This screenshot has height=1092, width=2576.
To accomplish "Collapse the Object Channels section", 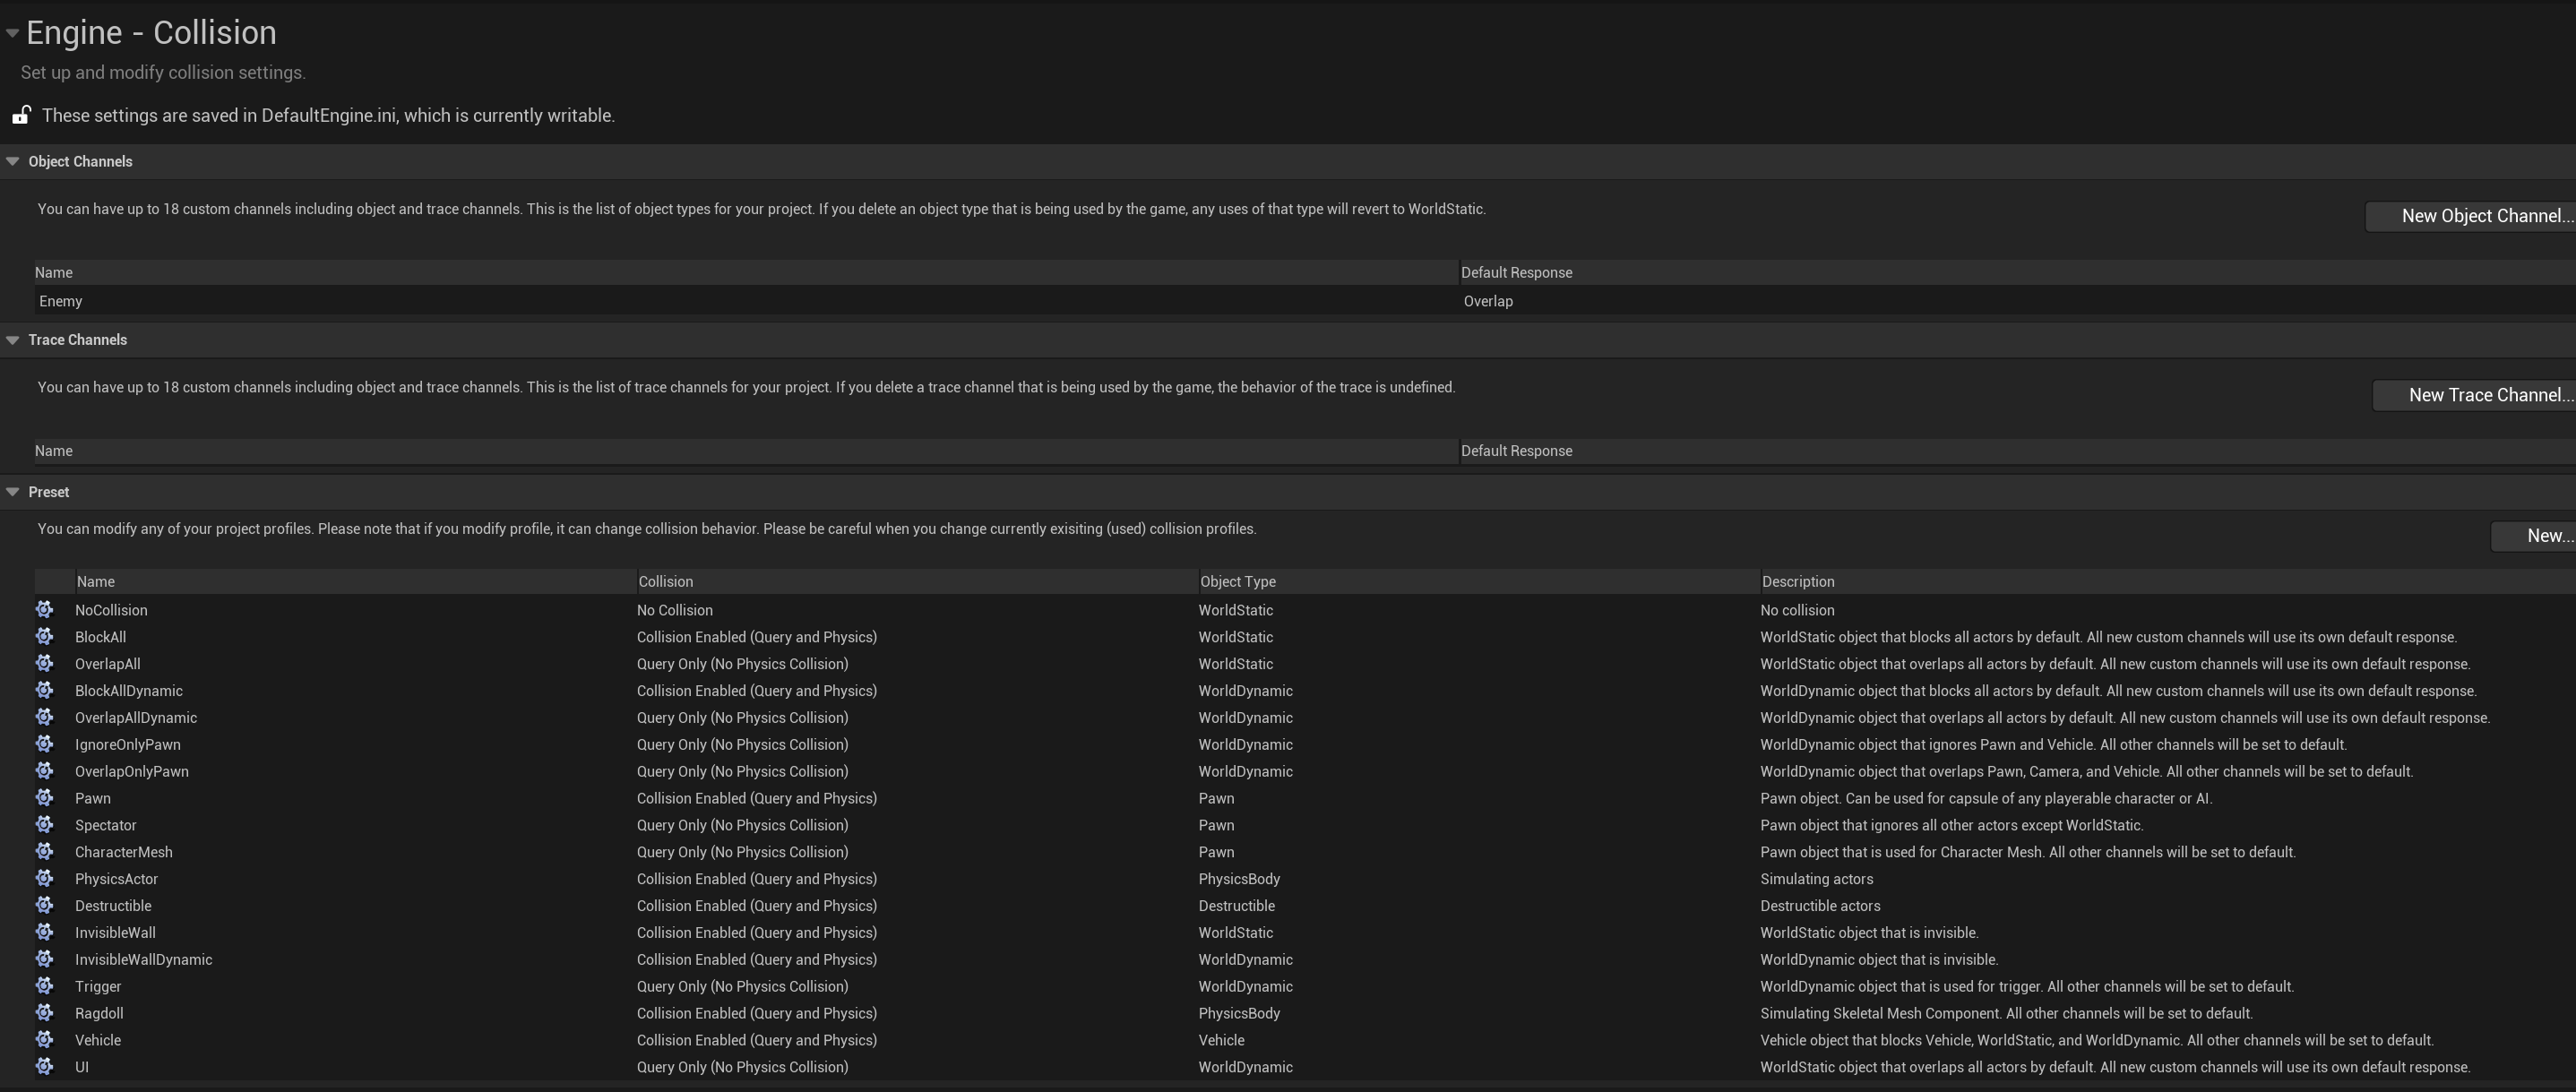I will tap(13, 161).
